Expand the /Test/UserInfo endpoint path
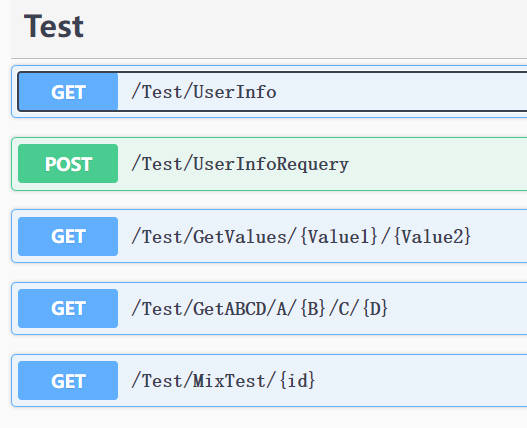This screenshot has width=527, height=428. point(204,92)
